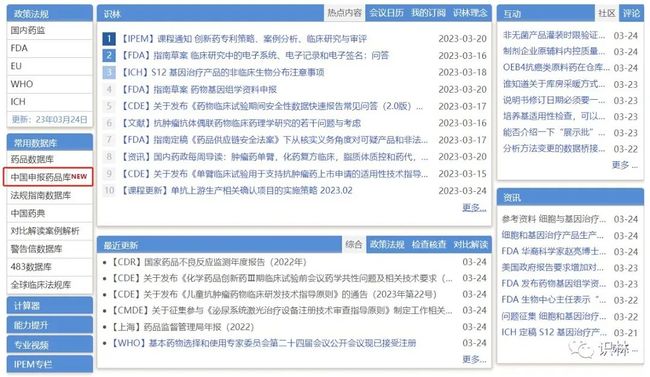
Task: Switch to the 对比解读 tab
Action: coord(471,245)
